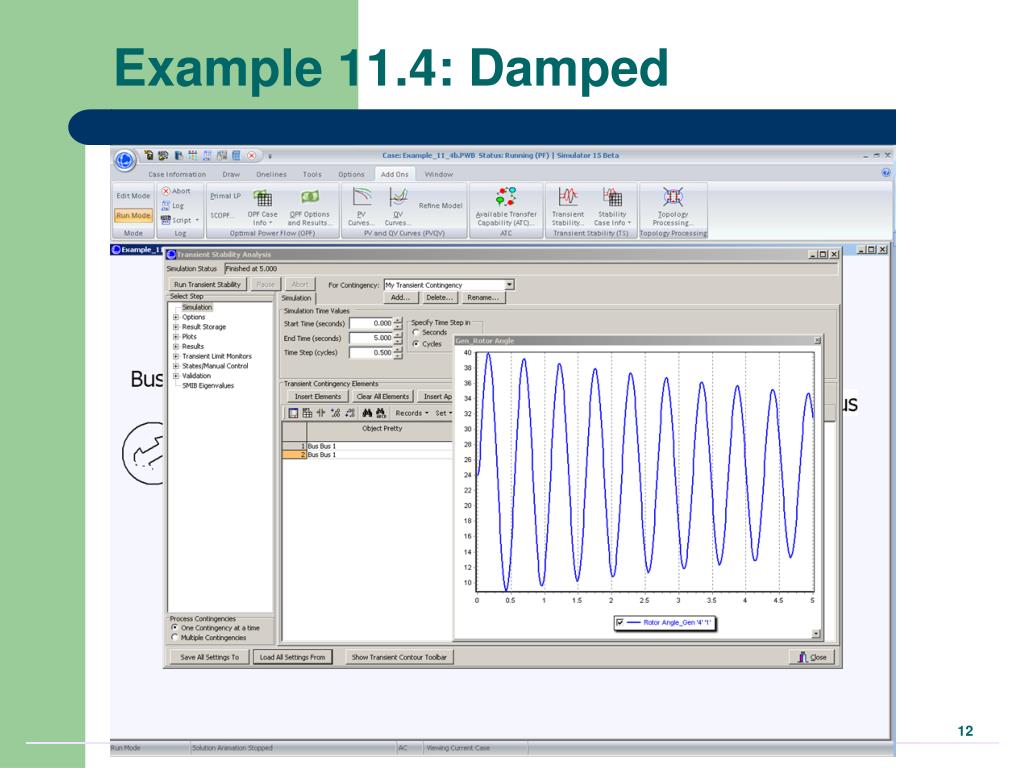Click the Add... contingency button
Screen dimensions: 1024x768
[400, 298]
